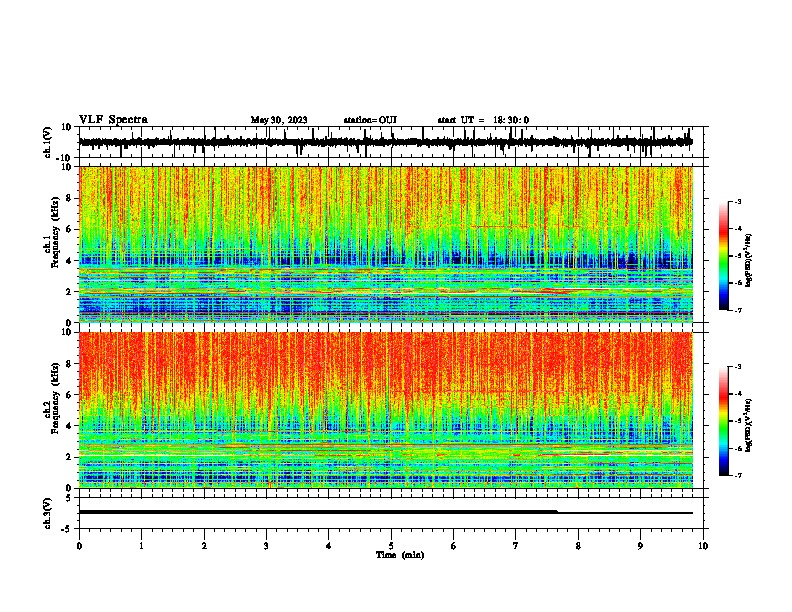
Task: Click the time axis tick label "3"
Action: point(266,546)
